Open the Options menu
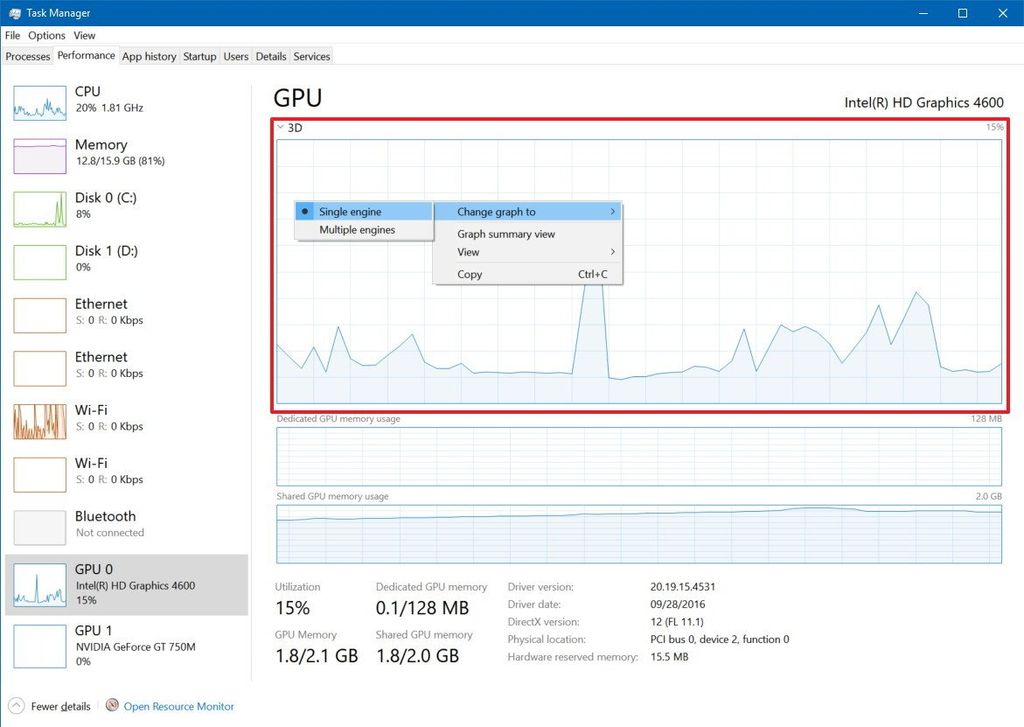This screenshot has height=727, width=1024. (46, 35)
